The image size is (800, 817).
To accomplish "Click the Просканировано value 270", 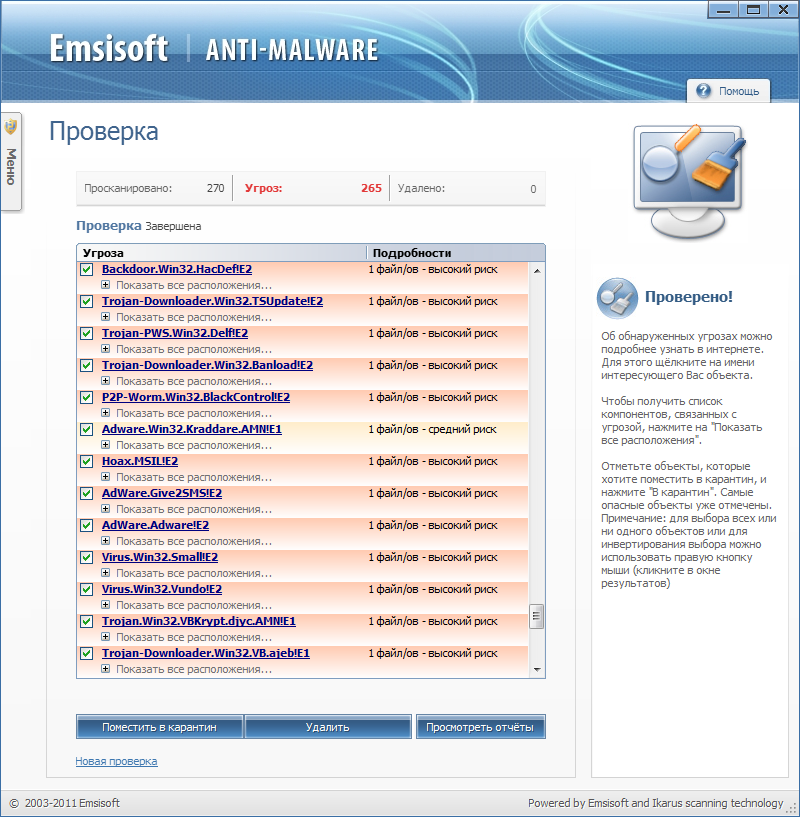I will (x=215, y=188).
